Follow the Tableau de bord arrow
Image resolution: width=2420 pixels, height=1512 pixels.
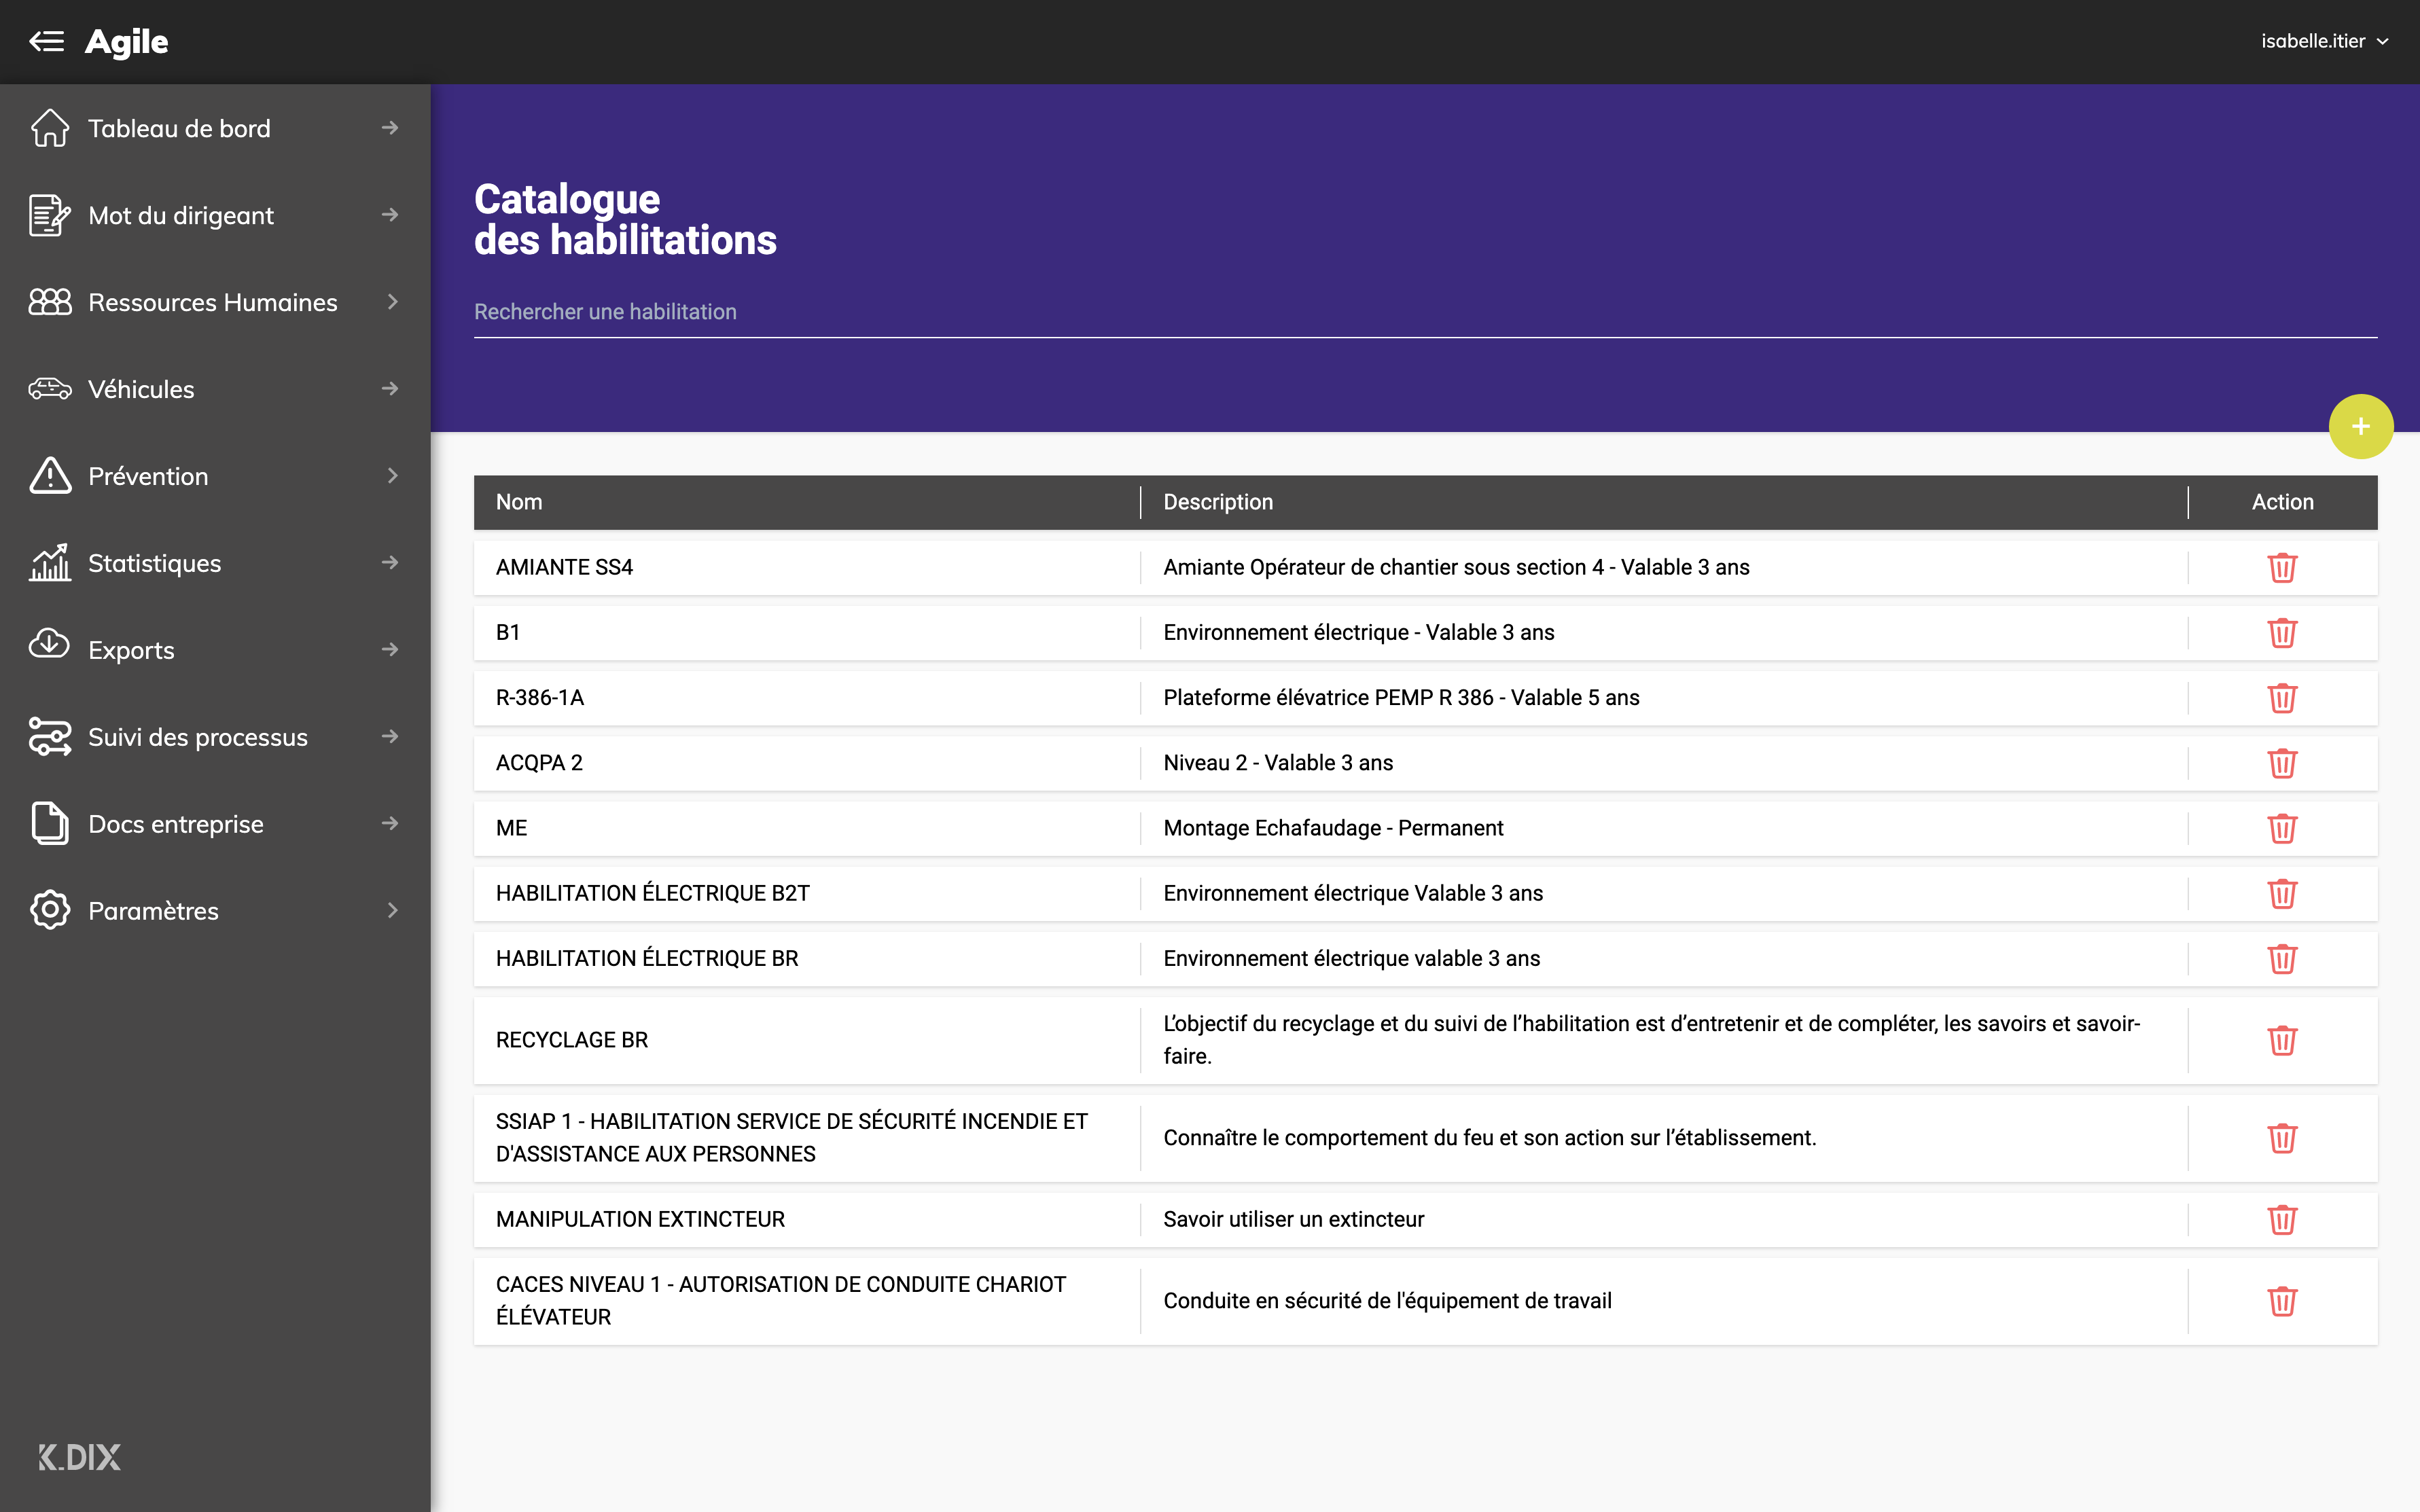point(390,128)
